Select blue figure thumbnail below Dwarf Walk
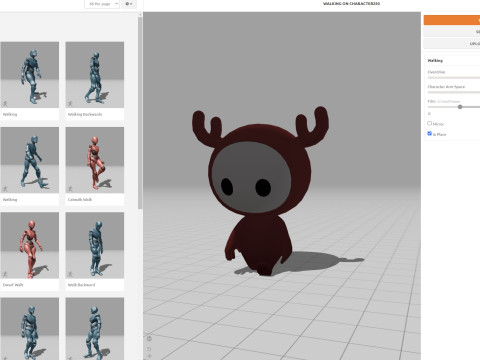The width and height of the screenshot is (480, 360). 29,329
